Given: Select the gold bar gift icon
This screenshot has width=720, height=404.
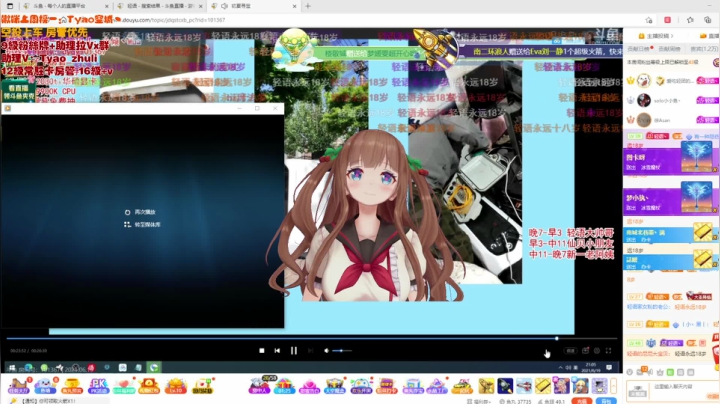Looking at the screenshot, I should click(542, 386).
